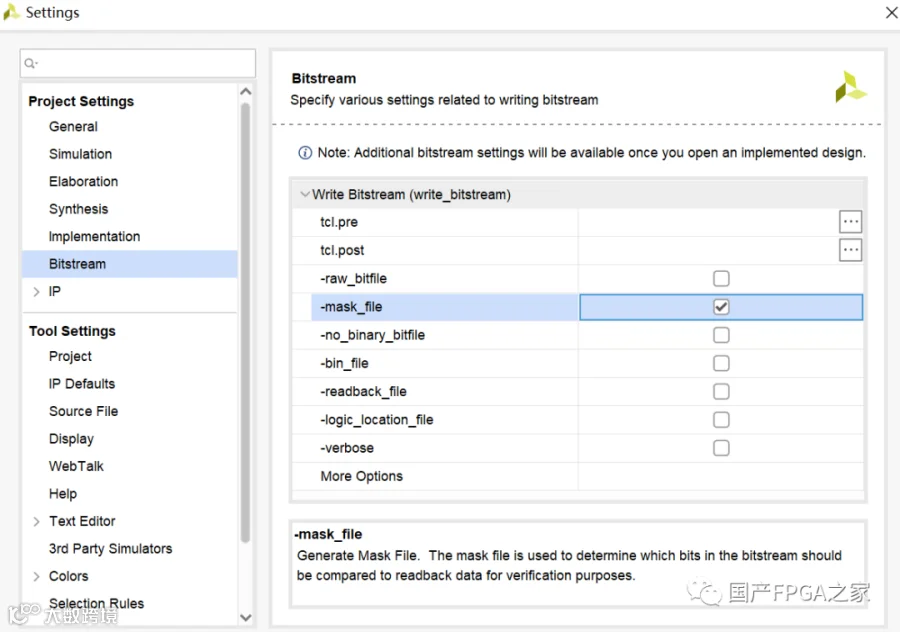
Task: Enable the -raw_bitfile checkbox
Action: point(721,278)
